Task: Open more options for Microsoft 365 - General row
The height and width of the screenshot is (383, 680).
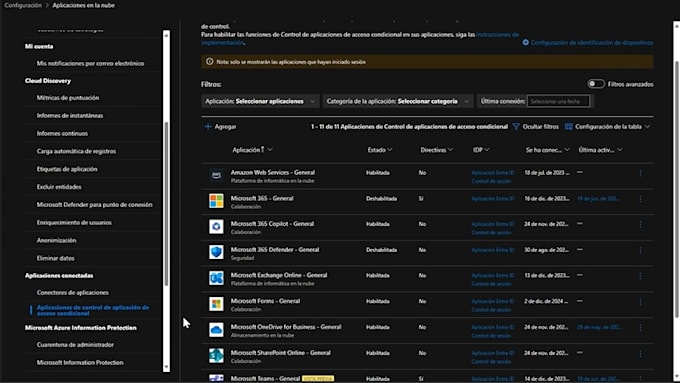Action: pyautogui.click(x=640, y=199)
